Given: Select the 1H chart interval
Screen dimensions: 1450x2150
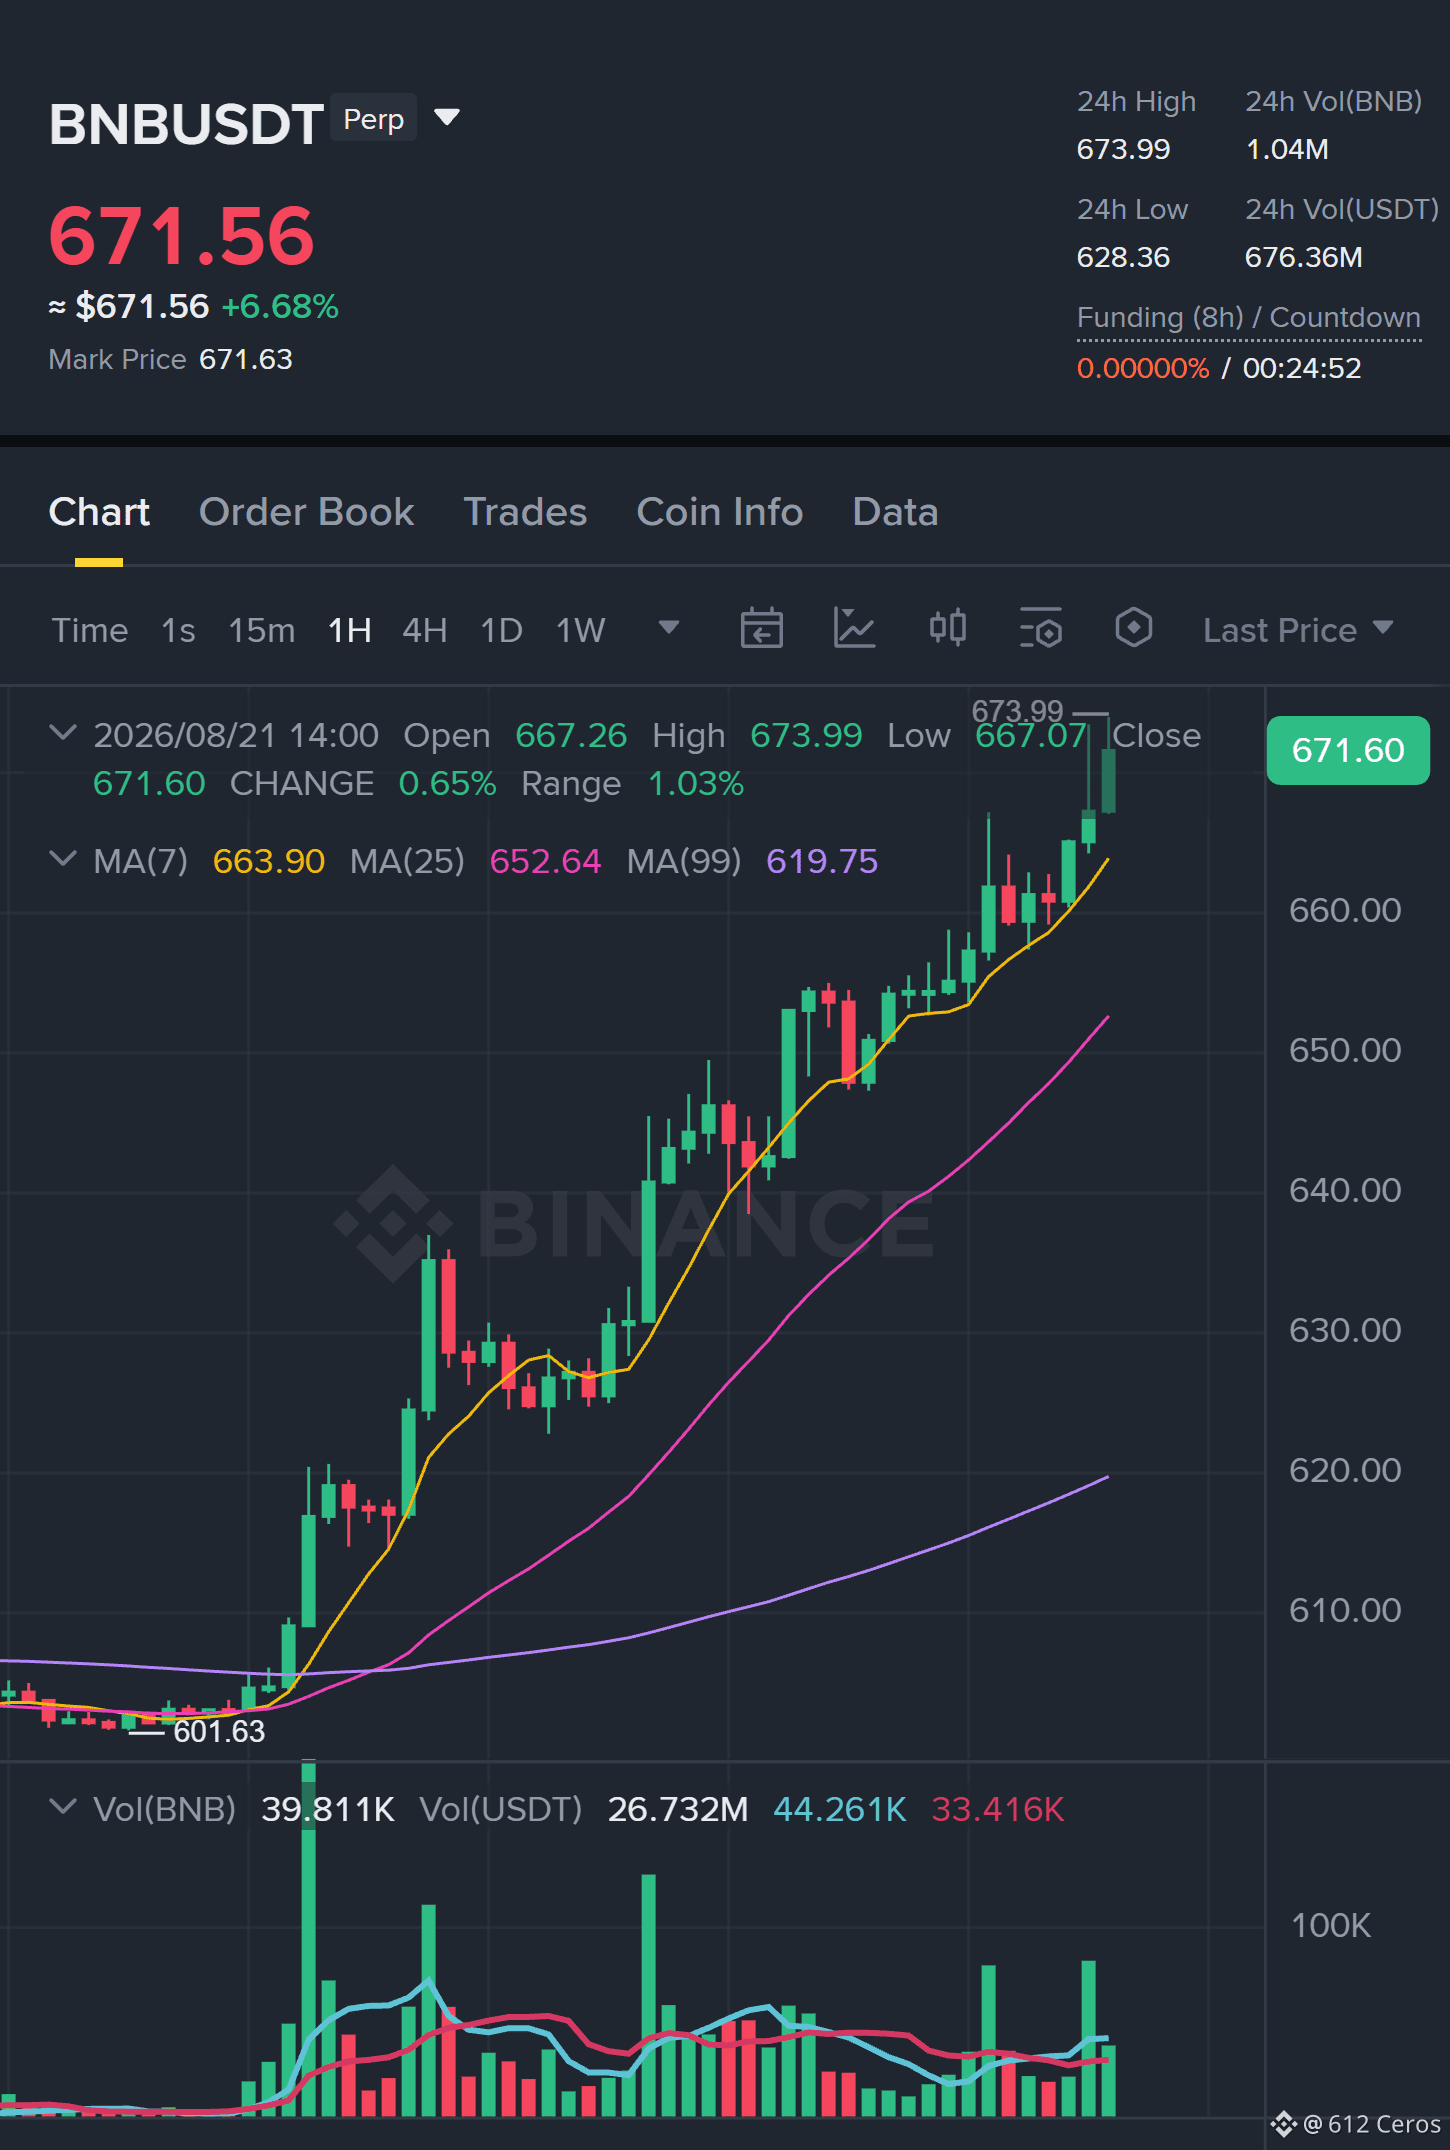Looking at the screenshot, I should pyautogui.click(x=349, y=630).
